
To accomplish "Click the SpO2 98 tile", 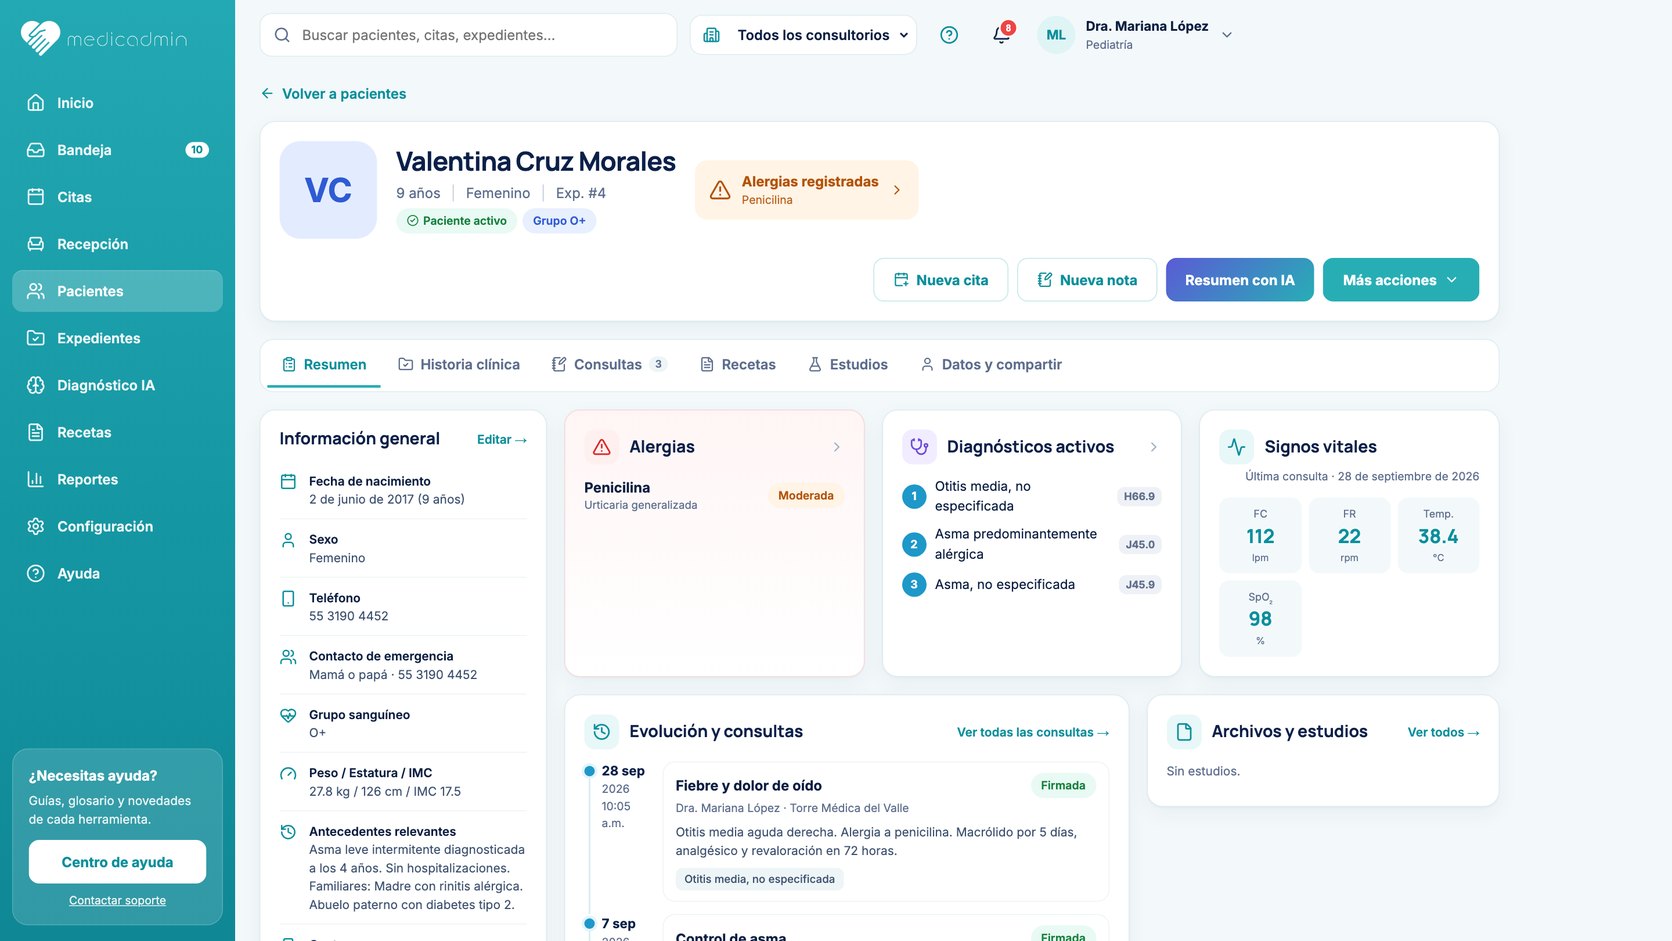I will (x=1260, y=618).
